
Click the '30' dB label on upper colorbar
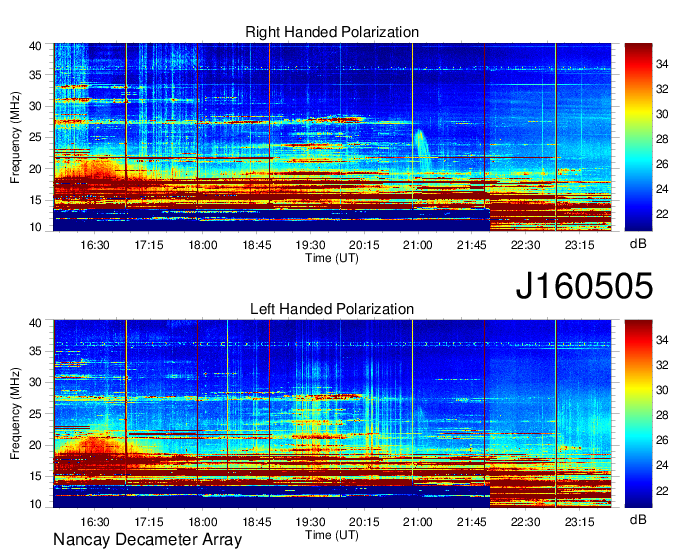coord(662,114)
